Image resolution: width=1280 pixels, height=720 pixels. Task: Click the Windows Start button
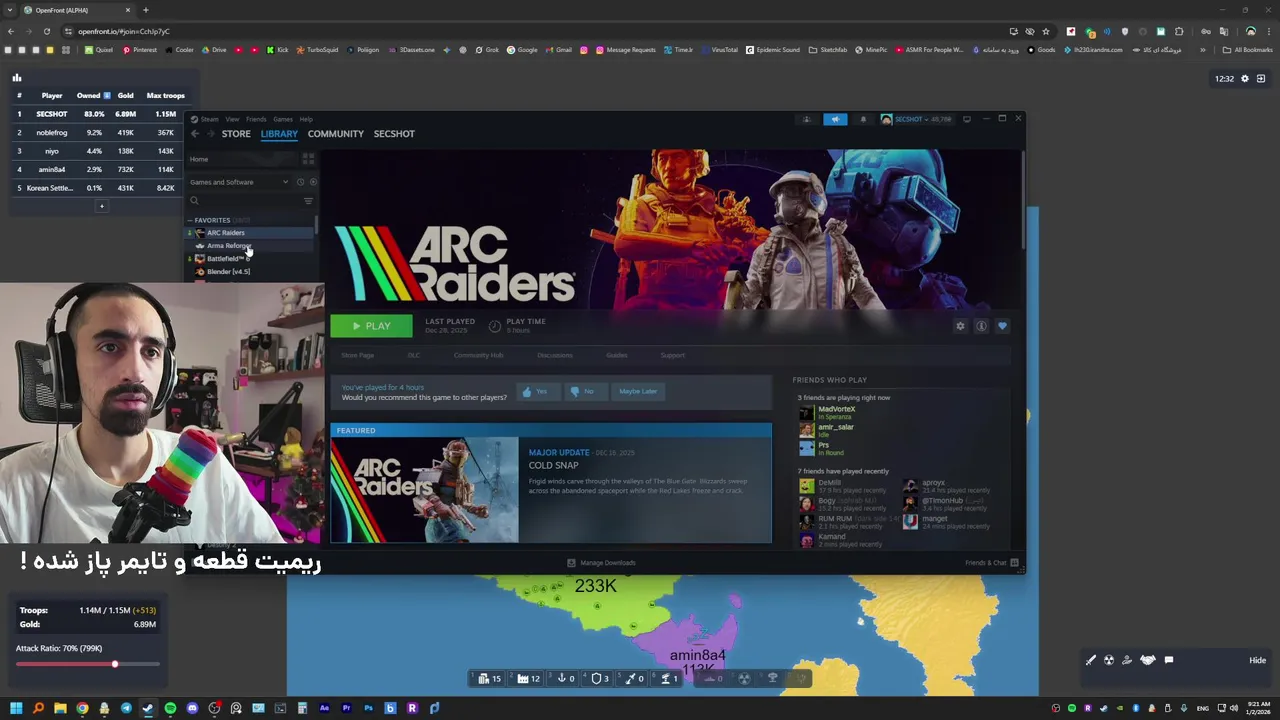coord(16,708)
